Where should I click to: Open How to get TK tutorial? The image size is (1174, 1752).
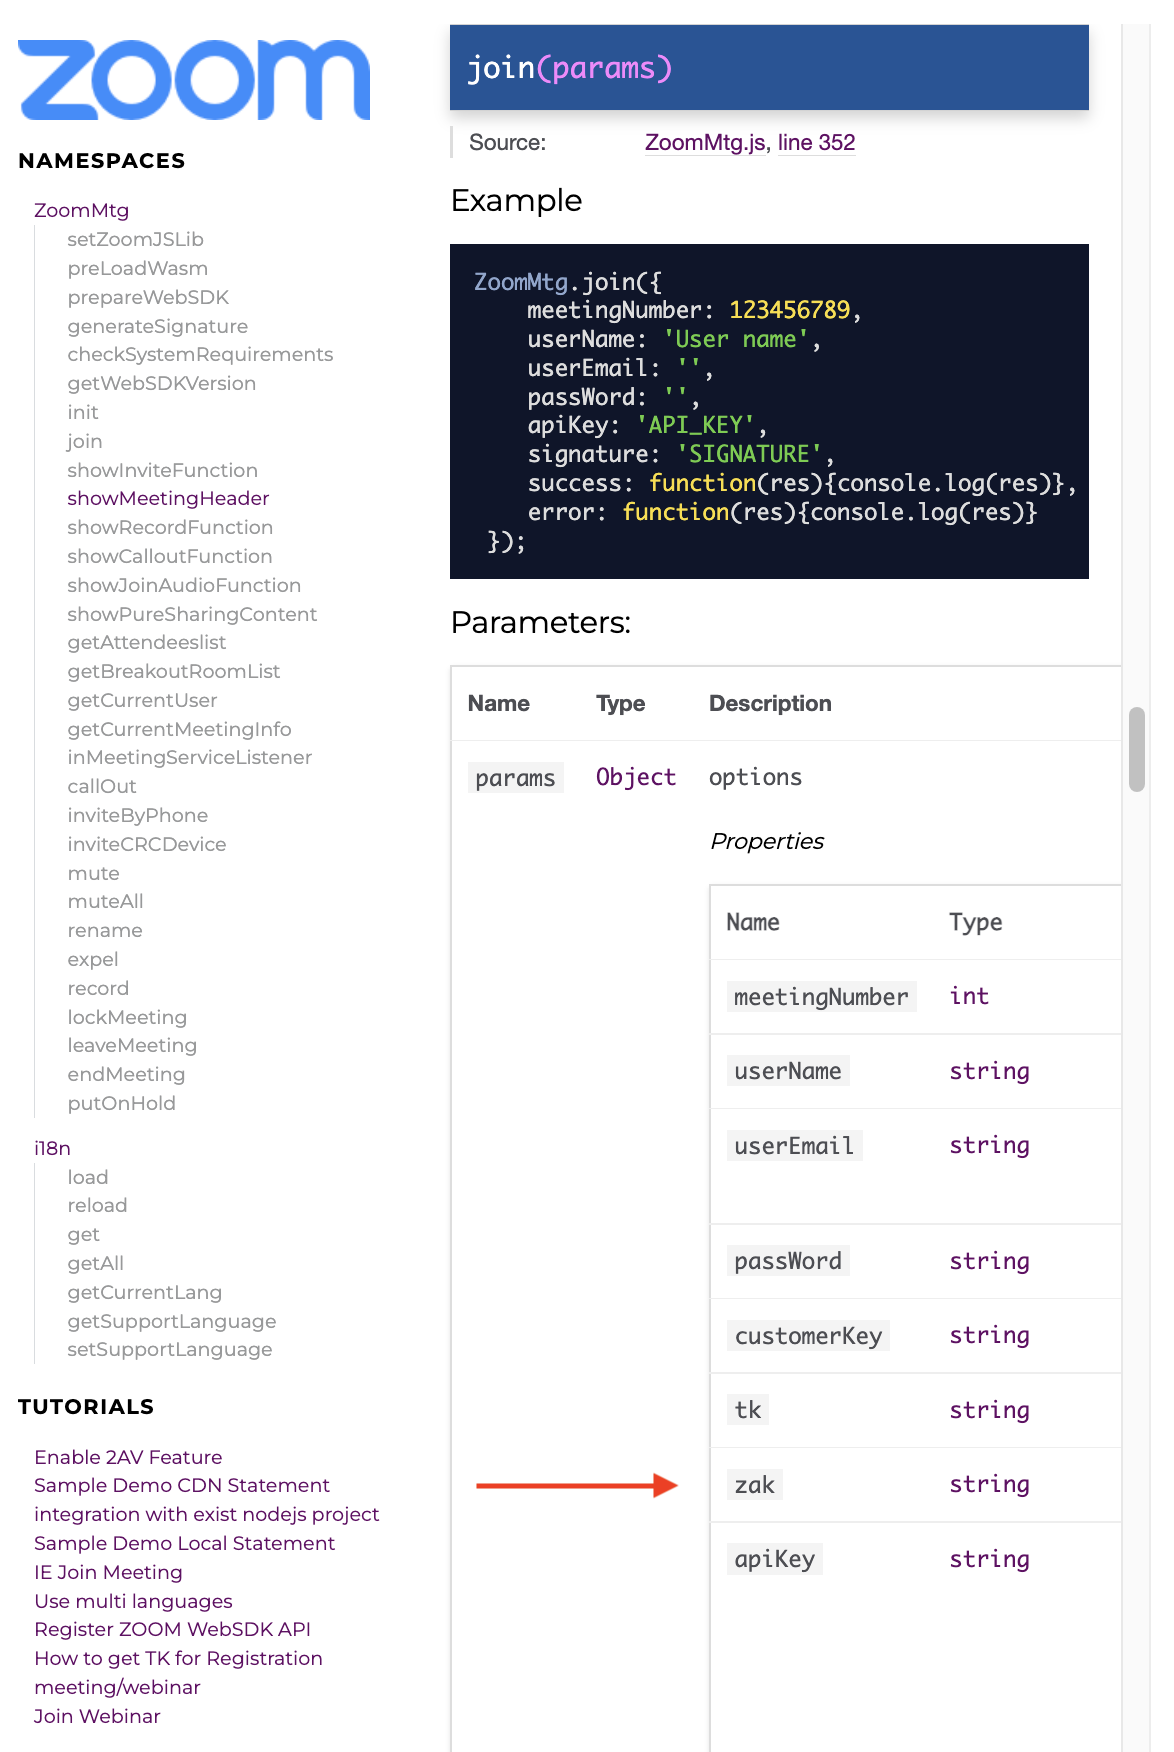[x=178, y=1672]
